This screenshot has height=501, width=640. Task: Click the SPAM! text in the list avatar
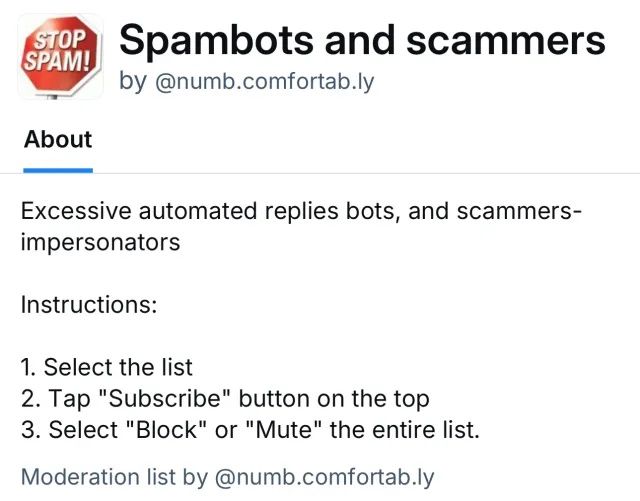(x=60, y=62)
